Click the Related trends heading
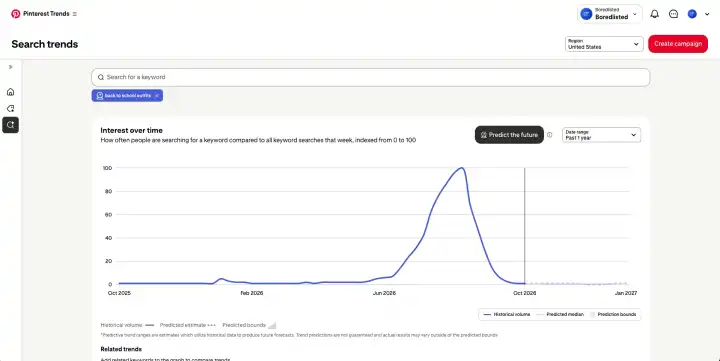Image resolution: width=720 pixels, height=361 pixels. point(121,349)
